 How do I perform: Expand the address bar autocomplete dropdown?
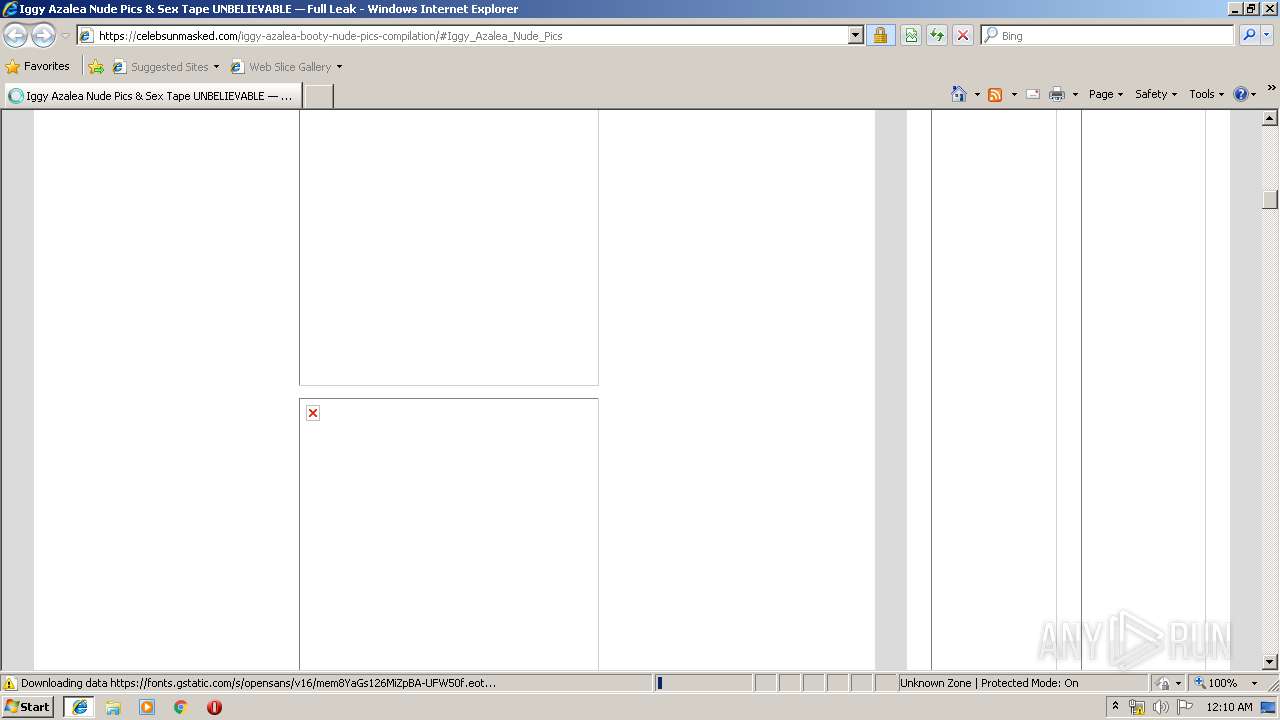pos(855,36)
